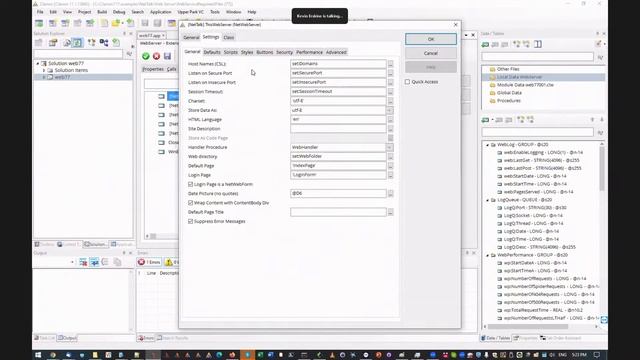Click the ellipsis button beside Default Page Title

(391, 212)
